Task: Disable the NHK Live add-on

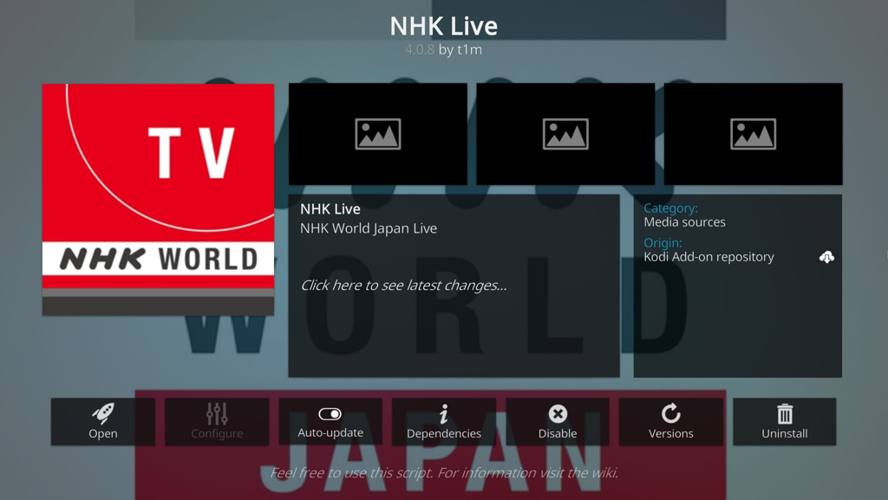Action: pyautogui.click(x=557, y=421)
